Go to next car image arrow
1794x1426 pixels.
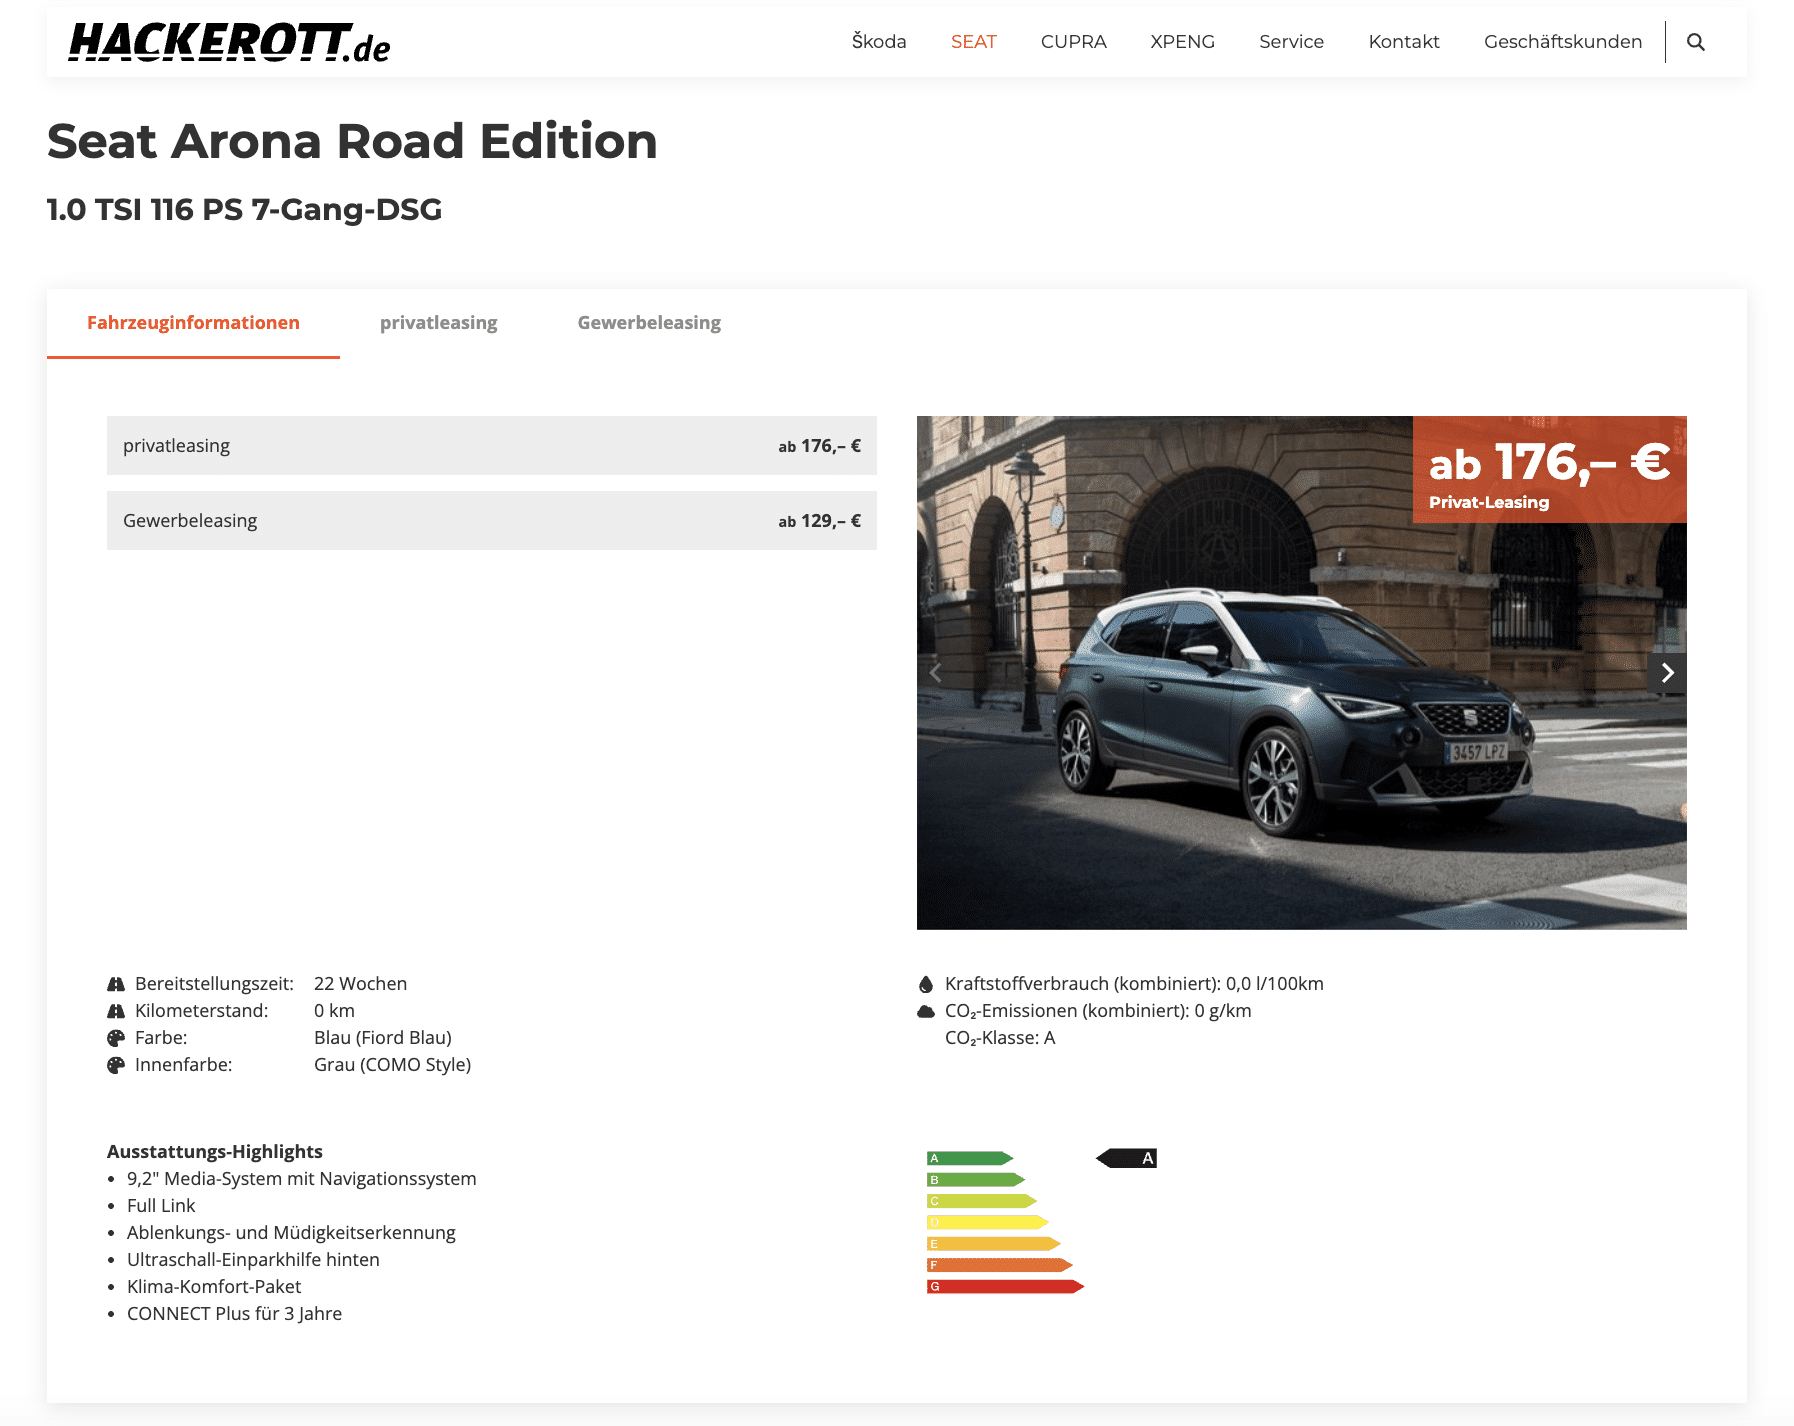[1666, 673]
